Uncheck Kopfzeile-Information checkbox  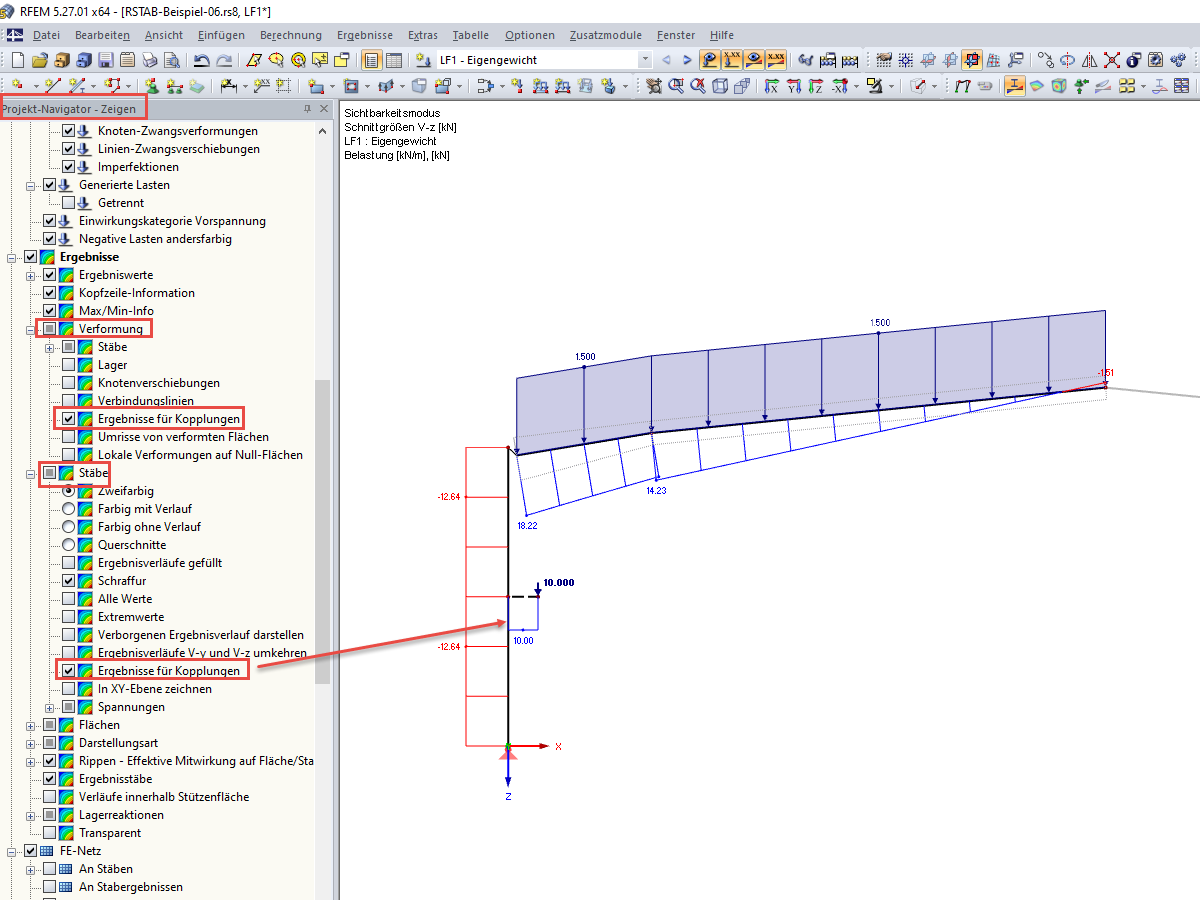50,293
